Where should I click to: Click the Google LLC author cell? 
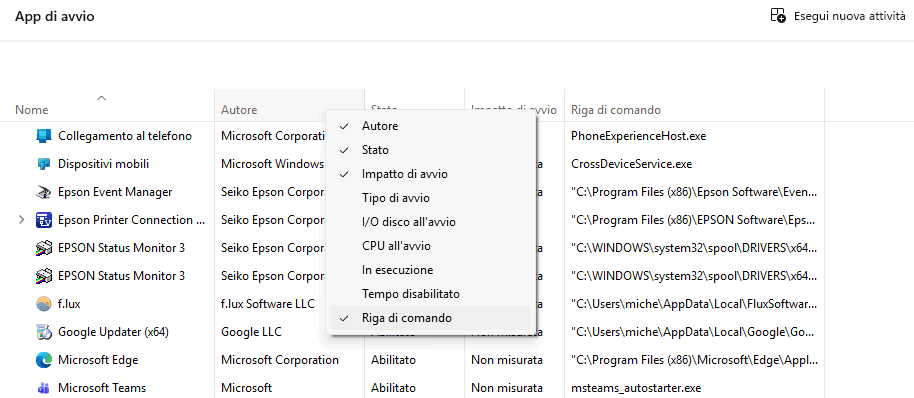click(251, 332)
